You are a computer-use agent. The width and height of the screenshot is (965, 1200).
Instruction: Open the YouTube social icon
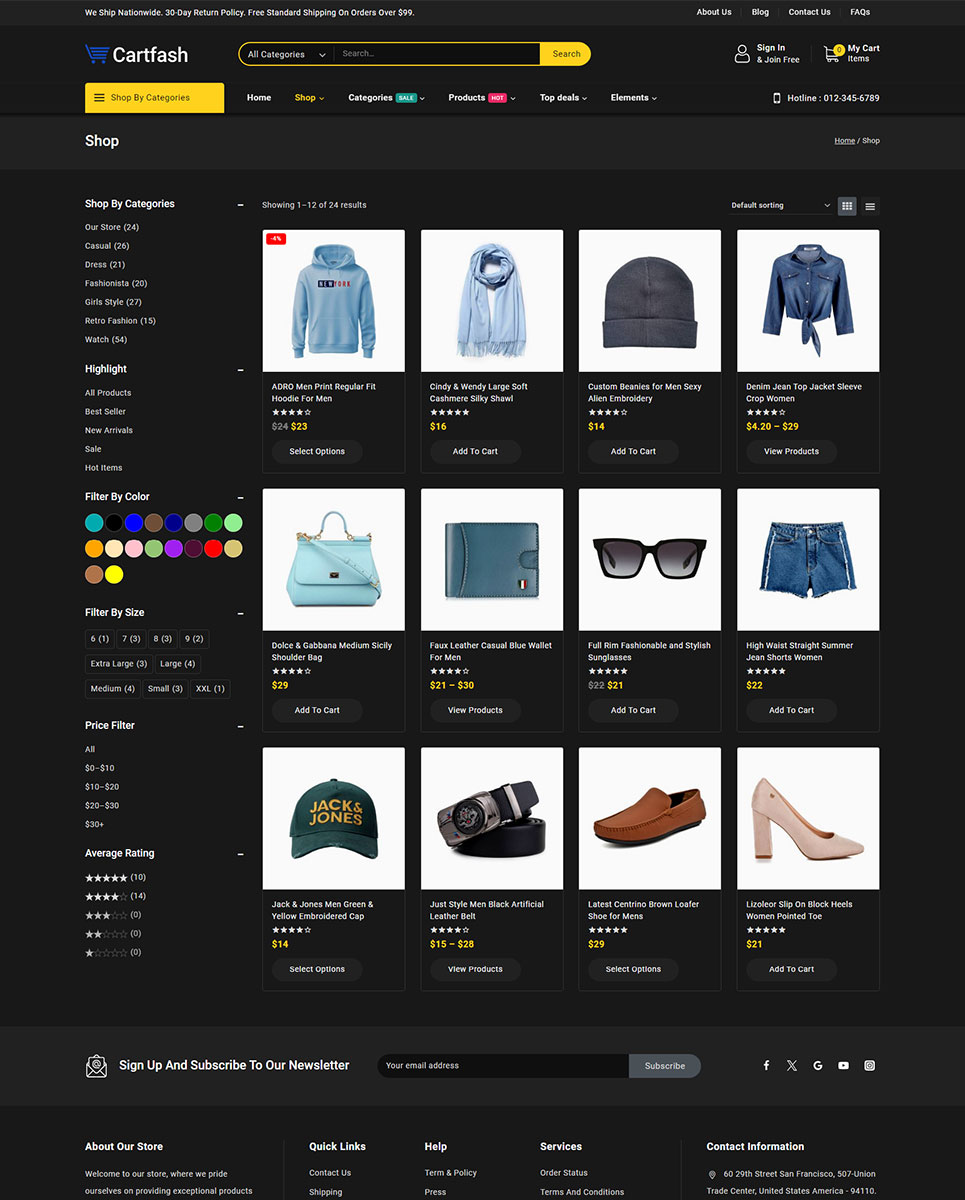843,1066
